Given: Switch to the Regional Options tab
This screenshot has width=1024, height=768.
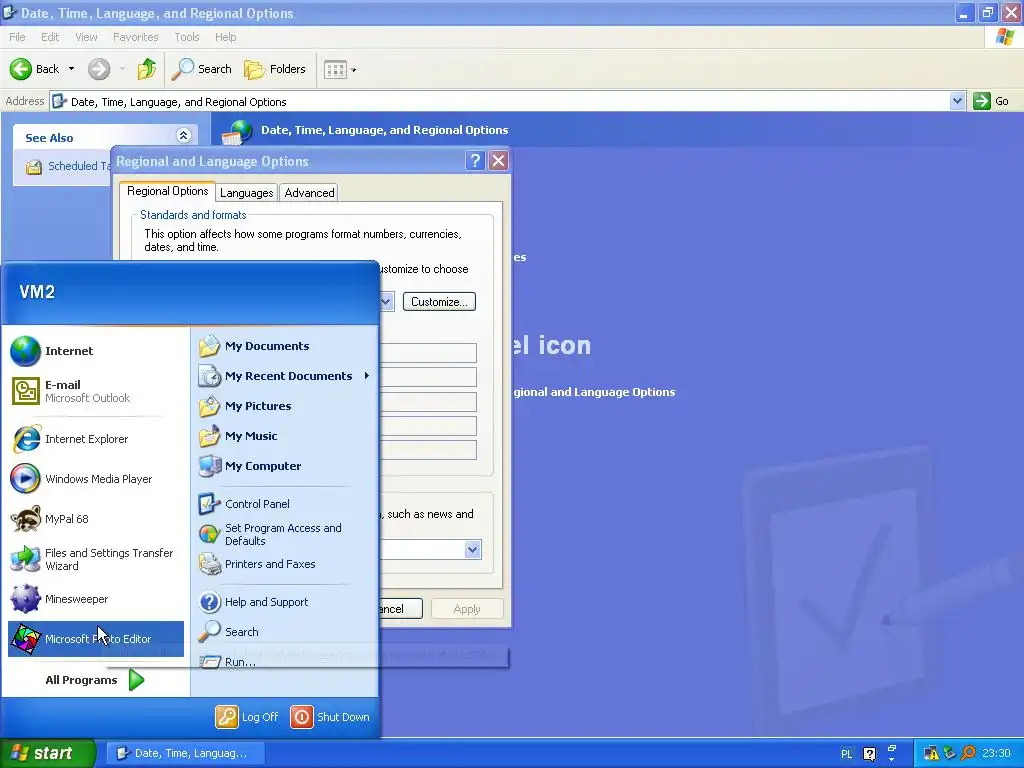Looking at the screenshot, I should click(167, 191).
